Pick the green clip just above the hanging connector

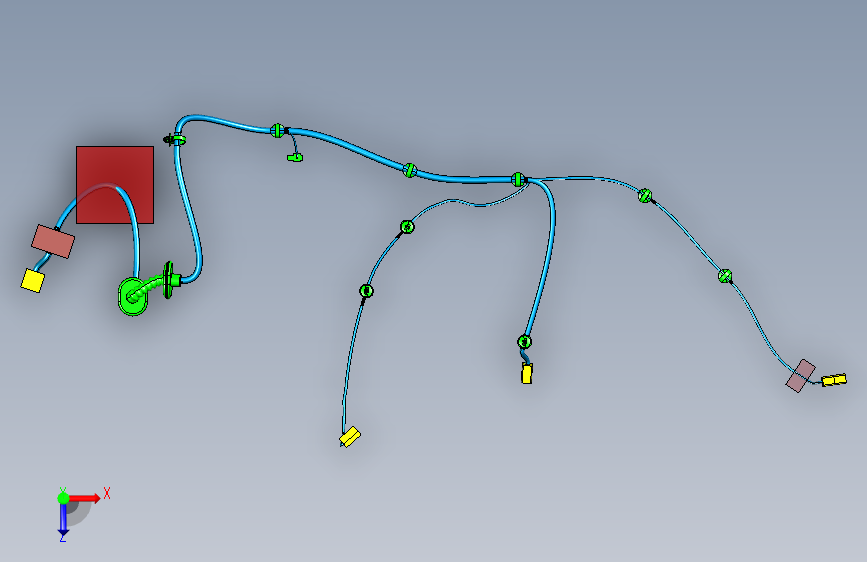coord(278,131)
